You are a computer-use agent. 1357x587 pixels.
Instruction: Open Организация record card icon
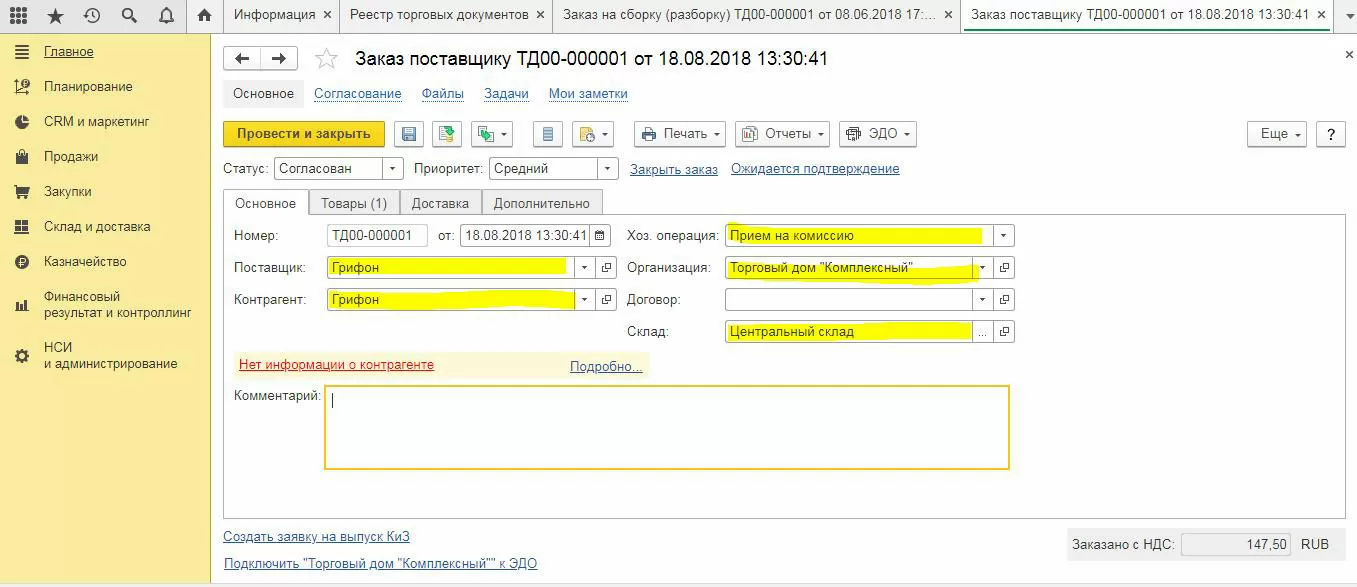[x=1005, y=268]
